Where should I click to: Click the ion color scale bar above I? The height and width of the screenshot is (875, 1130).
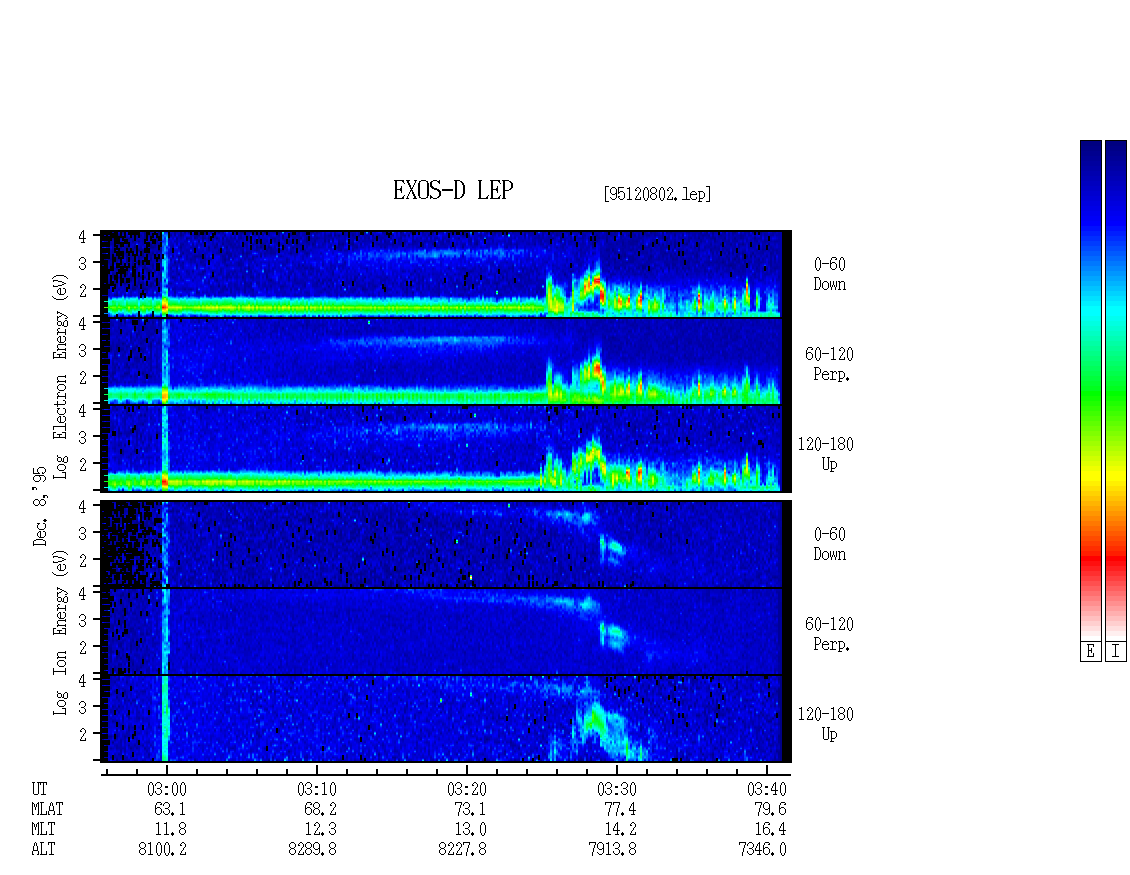coord(1116,389)
